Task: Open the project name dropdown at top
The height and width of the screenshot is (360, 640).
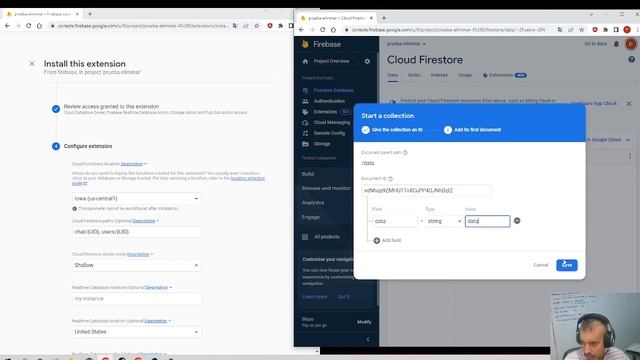Action: click(406, 44)
